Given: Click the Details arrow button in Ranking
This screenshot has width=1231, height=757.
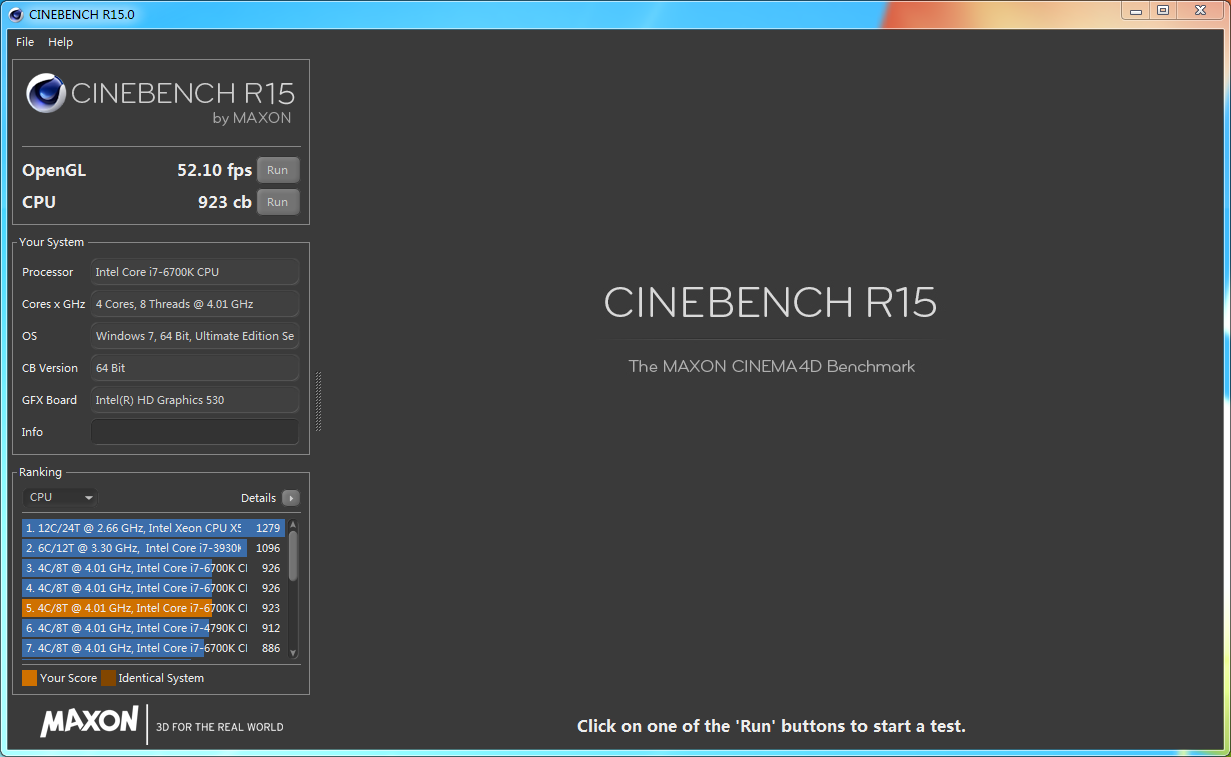Looking at the screenshot, I should coord(290,498).
